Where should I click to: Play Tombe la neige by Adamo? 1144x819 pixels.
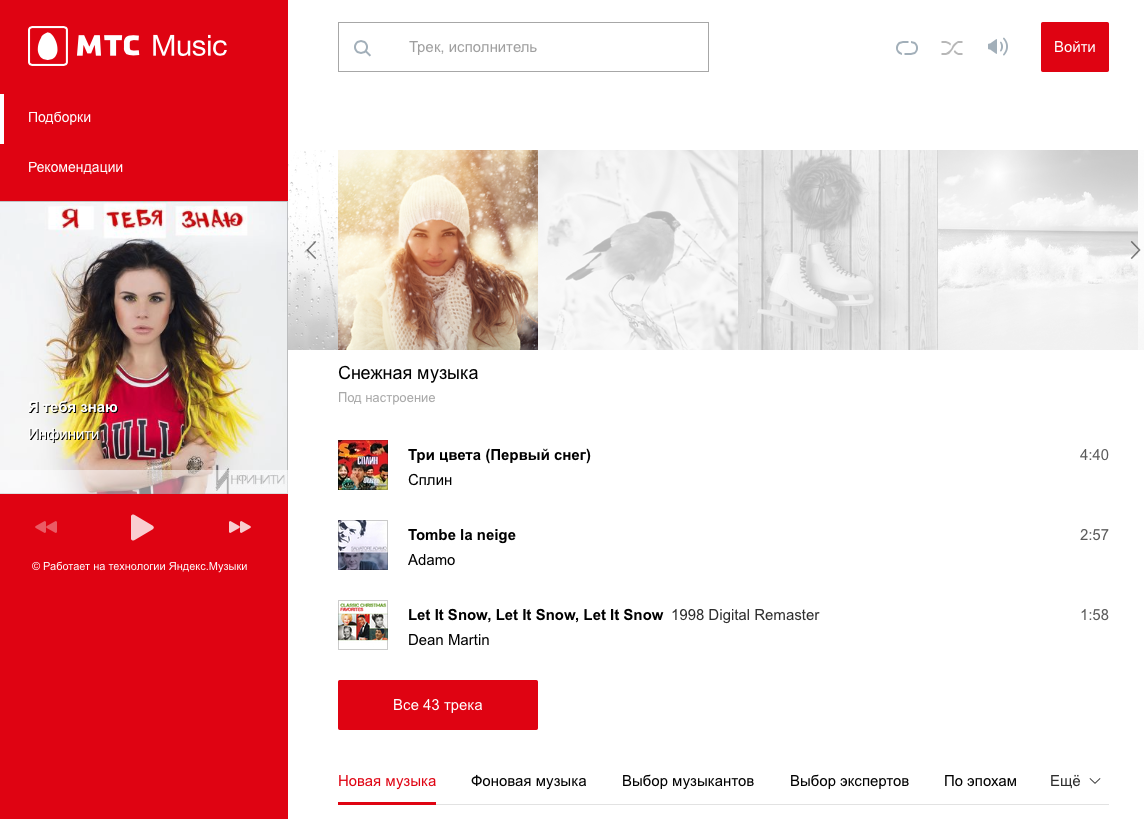[x=462, y=535]
